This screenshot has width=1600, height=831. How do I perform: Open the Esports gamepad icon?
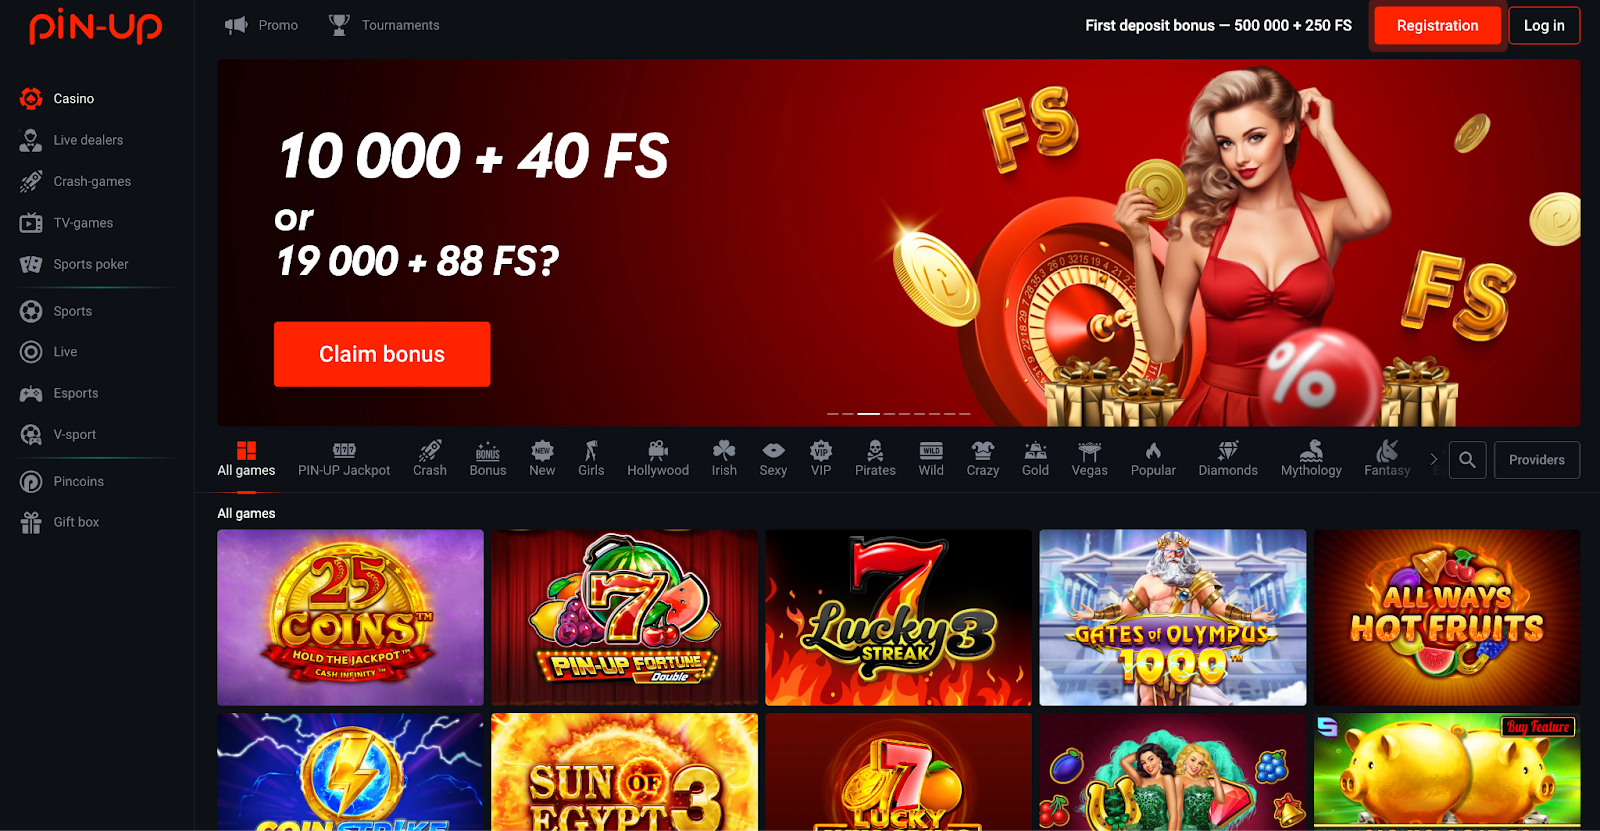tap(31, 393)
